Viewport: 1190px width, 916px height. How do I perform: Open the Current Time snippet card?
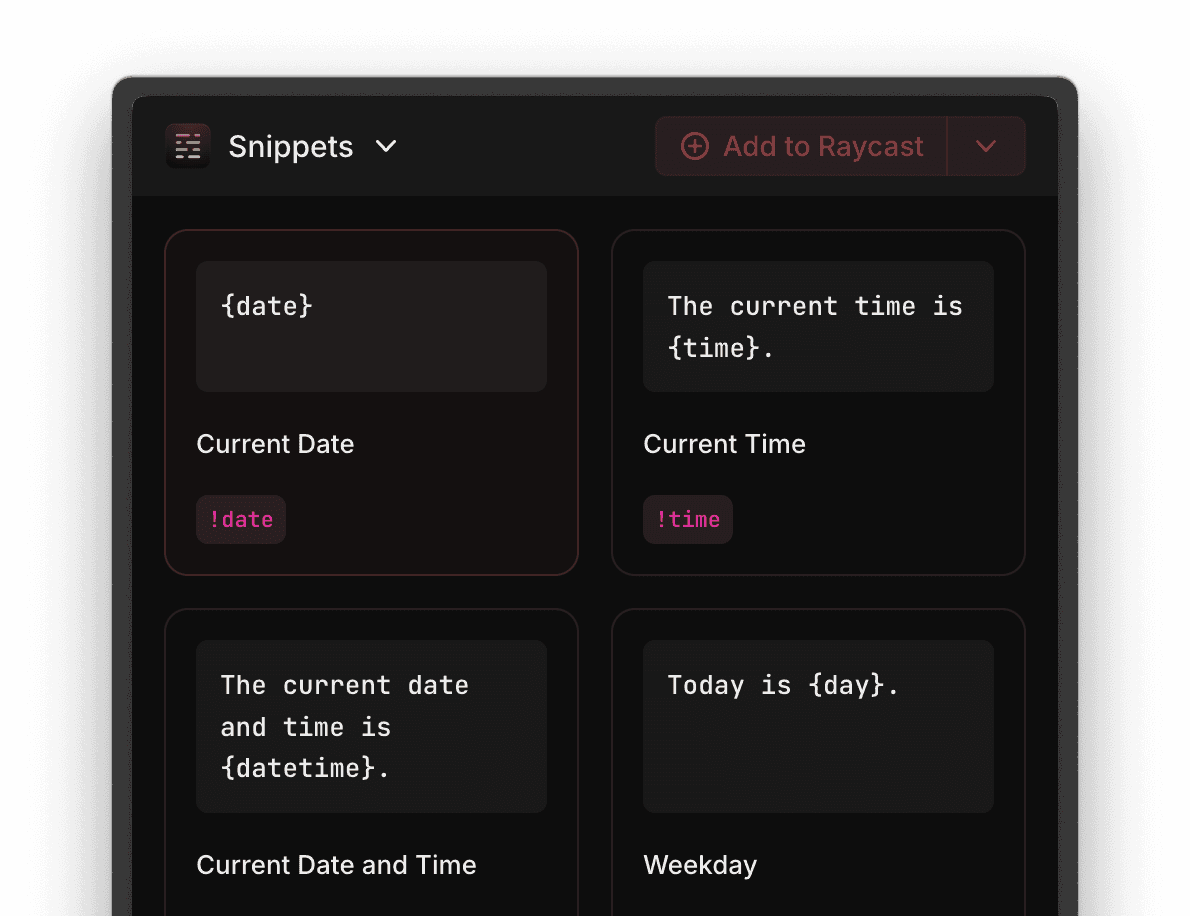[x=818, y=402]
